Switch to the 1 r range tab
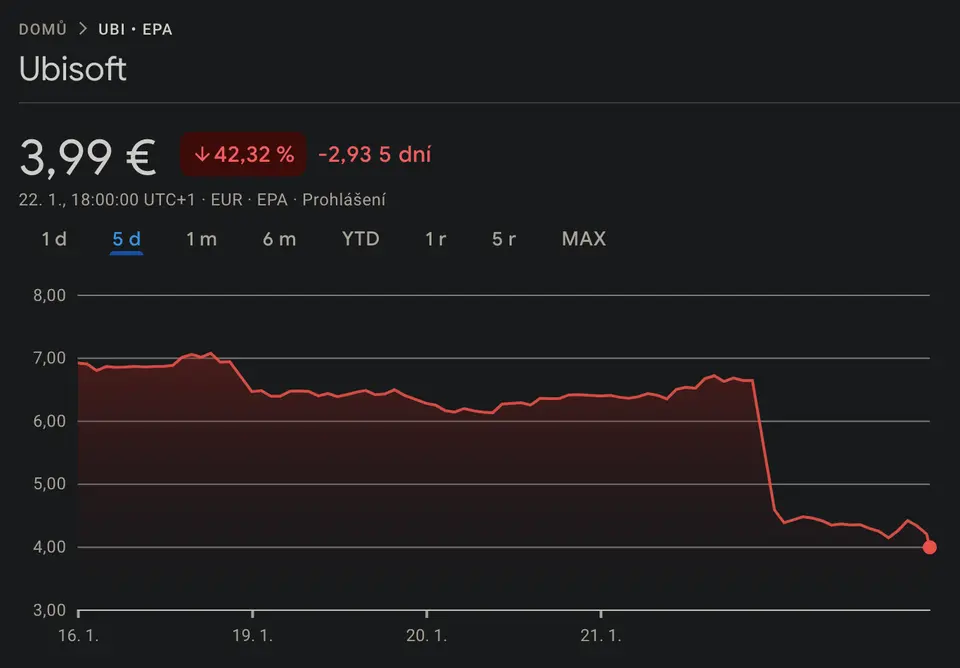The height and width of the screenshot is (668, 960). tap(435, 239)
